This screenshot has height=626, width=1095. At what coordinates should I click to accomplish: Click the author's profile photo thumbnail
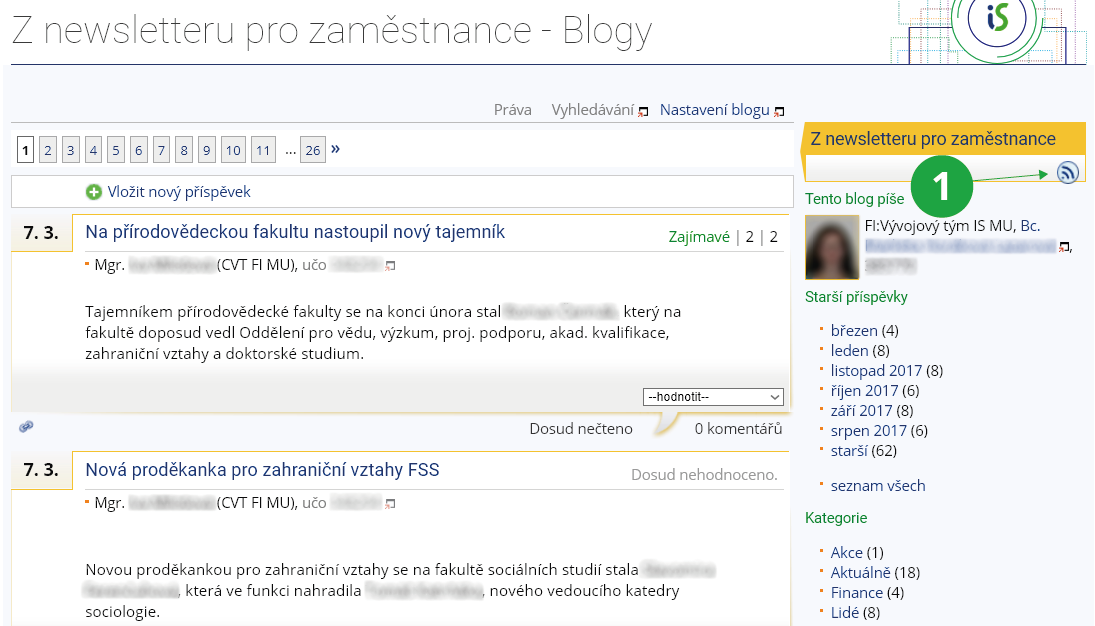(x=831, y=246)
